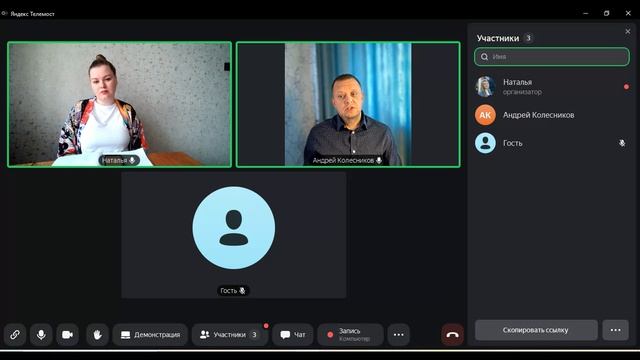Start screen sharing with Демонстрация
Viewport: 640px width, 360px height.
(150, 335)
